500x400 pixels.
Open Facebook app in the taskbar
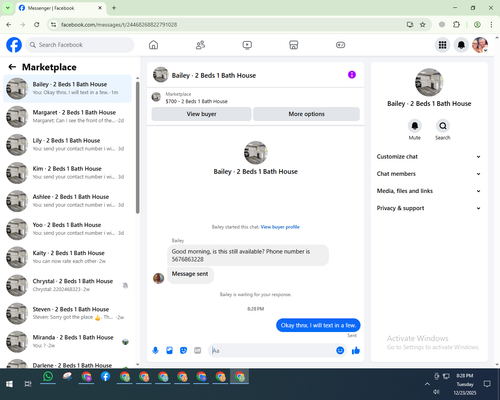click(106, 377)
